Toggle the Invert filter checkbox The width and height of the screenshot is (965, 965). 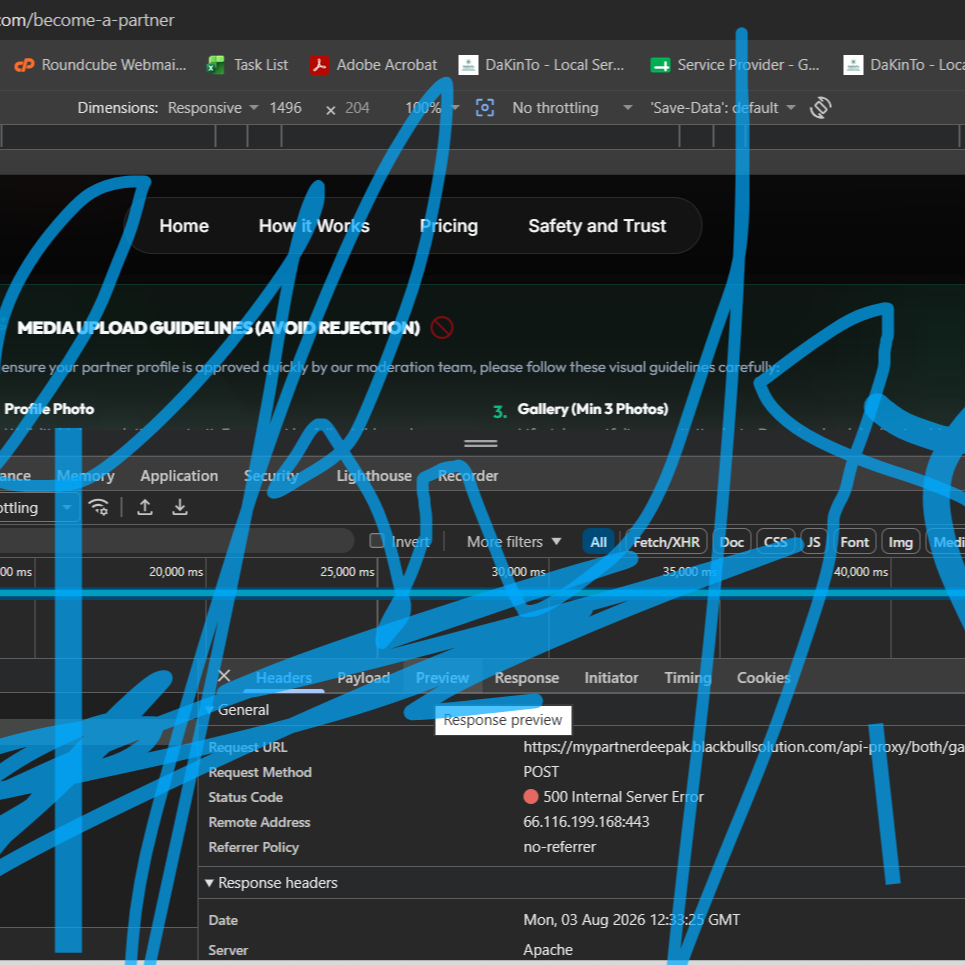(377, 541)
